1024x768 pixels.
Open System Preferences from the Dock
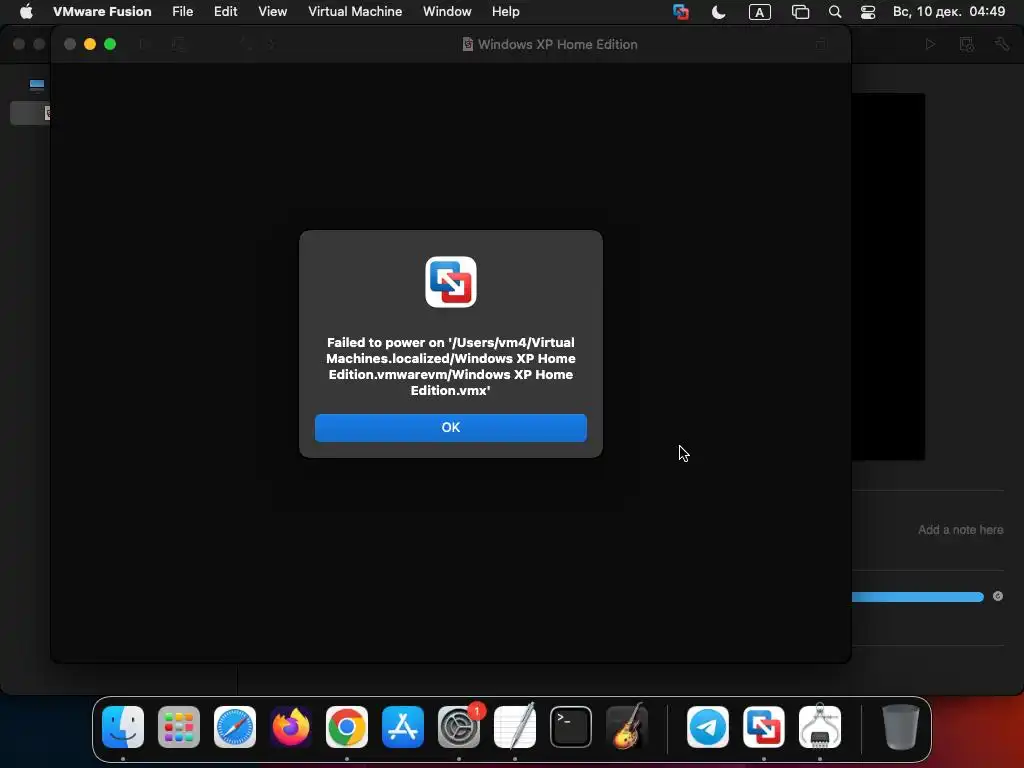pos(459,727)
